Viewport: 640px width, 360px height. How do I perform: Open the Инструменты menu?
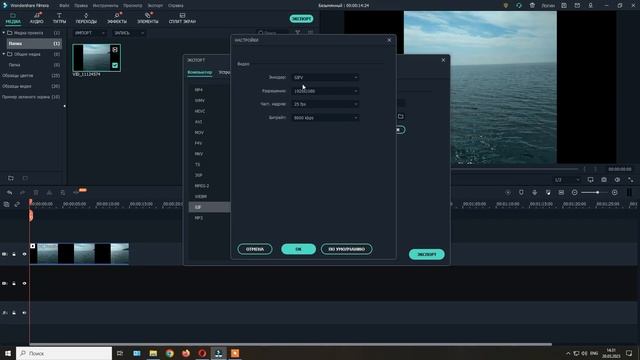point(105,6)
